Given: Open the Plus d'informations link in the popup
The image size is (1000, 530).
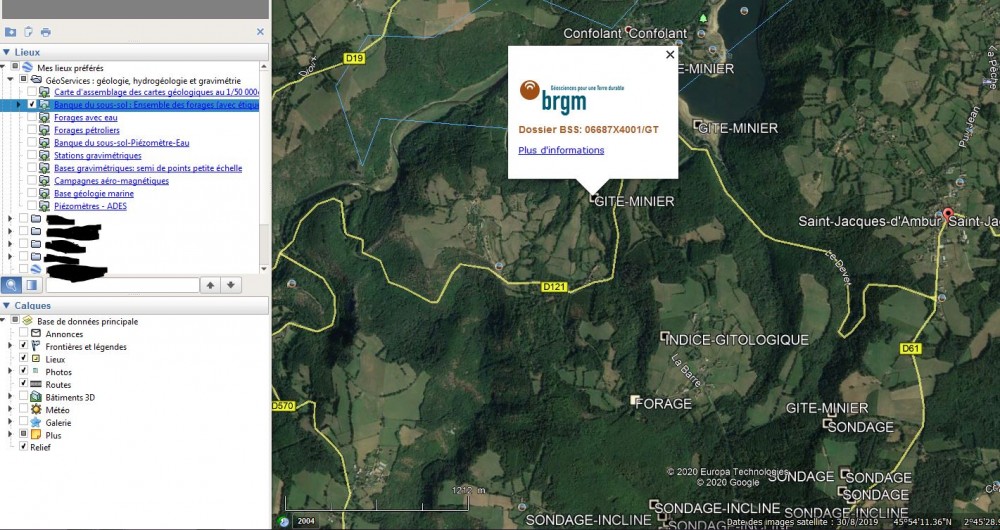Looking at the screenshot, I should 561,150.
